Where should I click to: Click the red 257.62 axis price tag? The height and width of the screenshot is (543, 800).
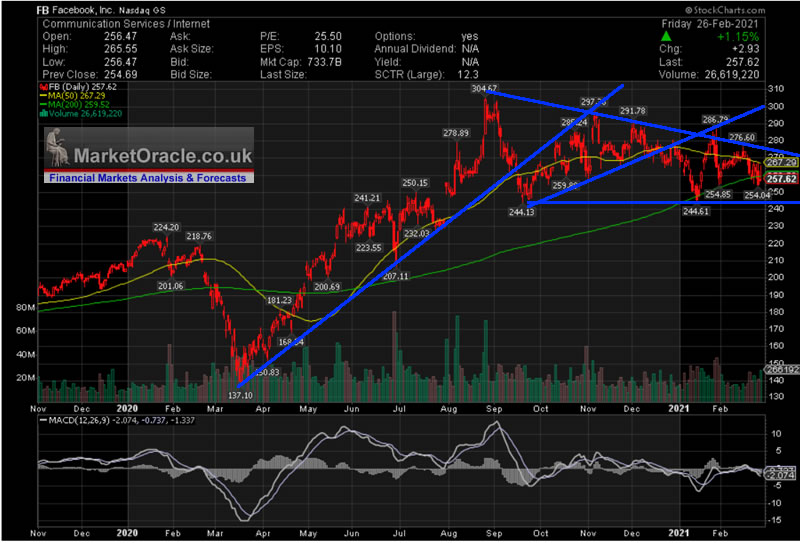pyautogui.click(x=780, y=179)
